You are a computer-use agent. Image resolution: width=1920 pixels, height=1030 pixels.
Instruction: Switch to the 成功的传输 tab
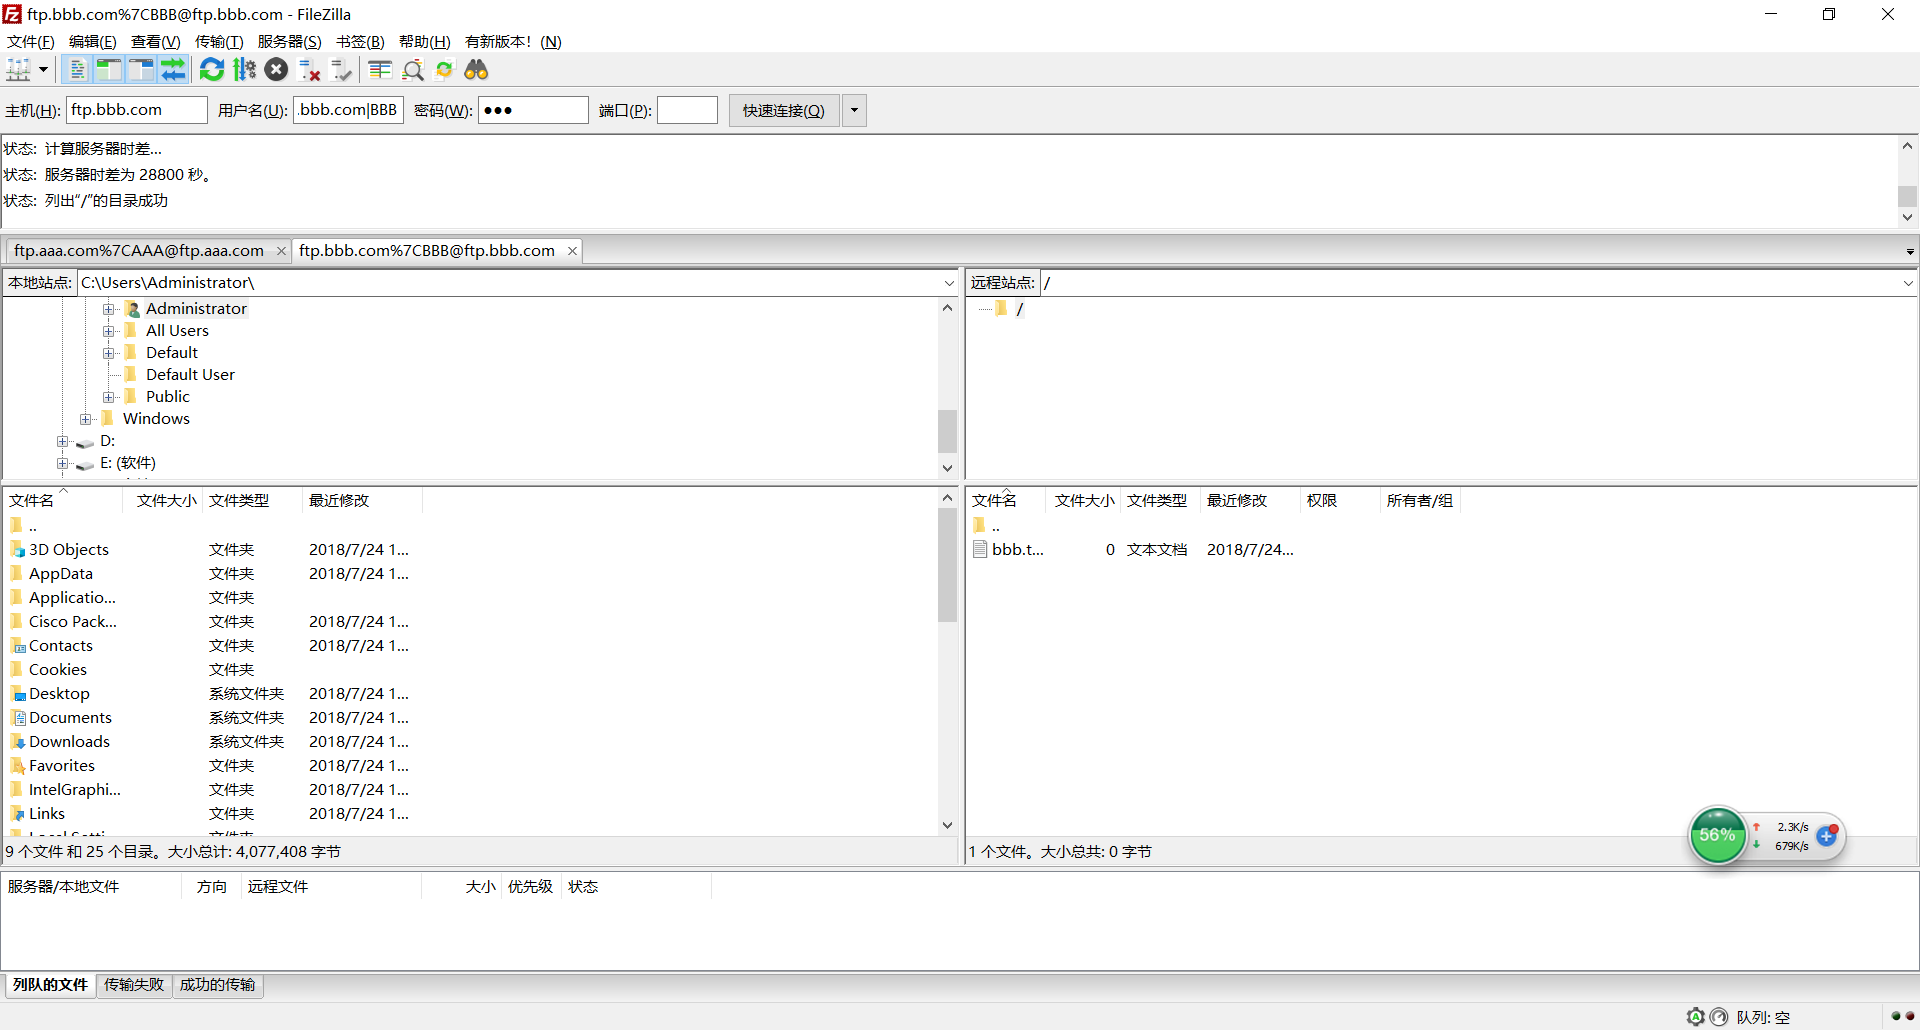pos(217,985)
